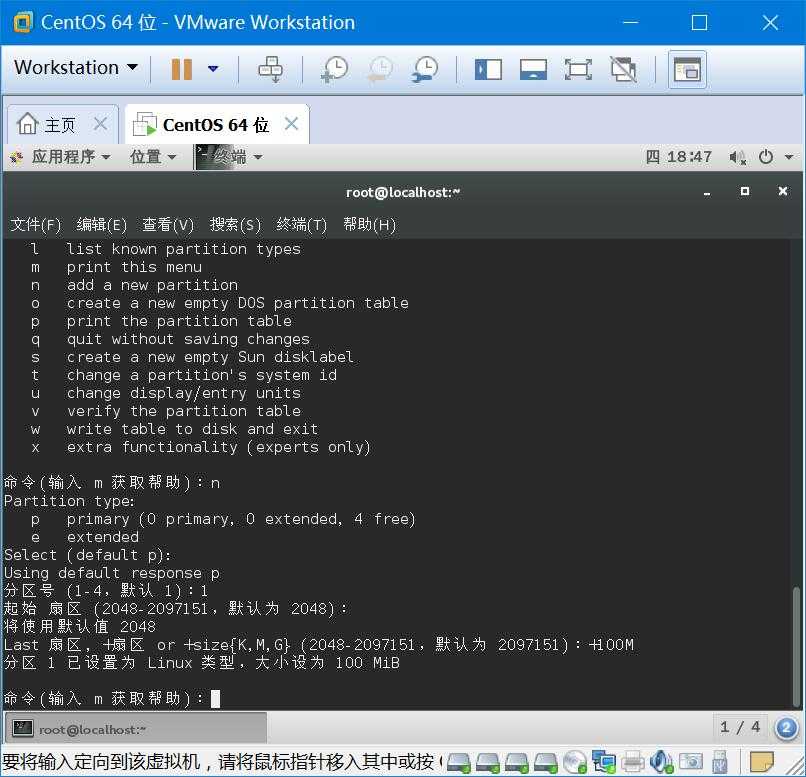
Task: Click 'Using default response p' line
Action: point(112,573)
